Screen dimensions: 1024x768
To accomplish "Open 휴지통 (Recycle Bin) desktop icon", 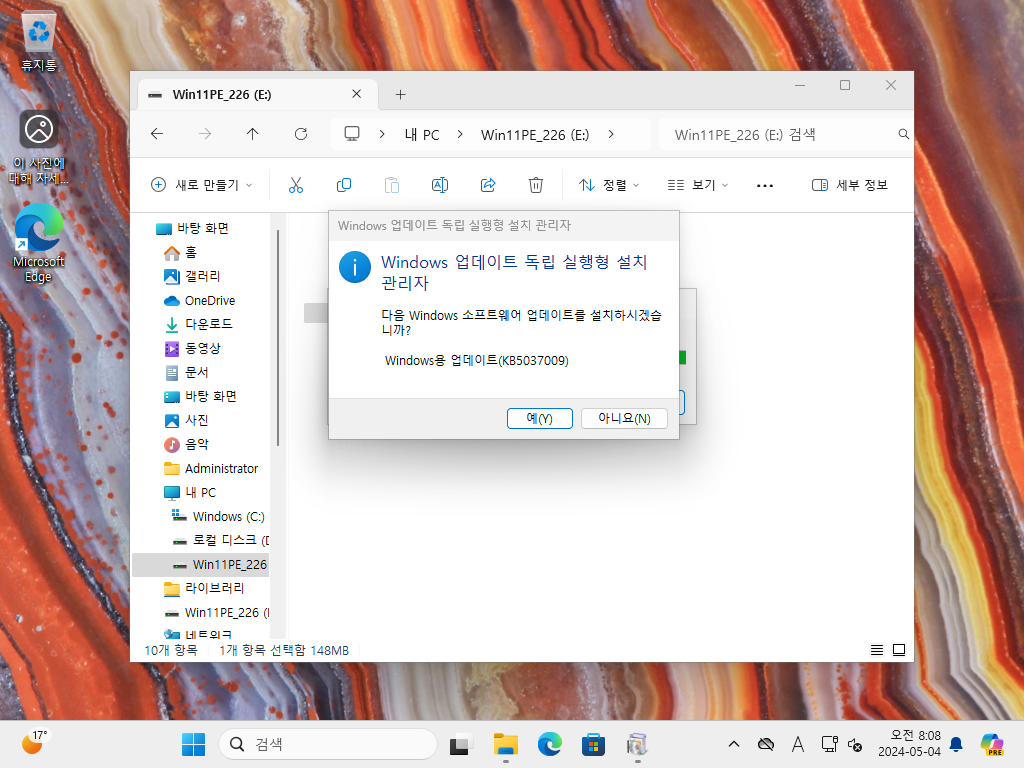I will (39, 42).
